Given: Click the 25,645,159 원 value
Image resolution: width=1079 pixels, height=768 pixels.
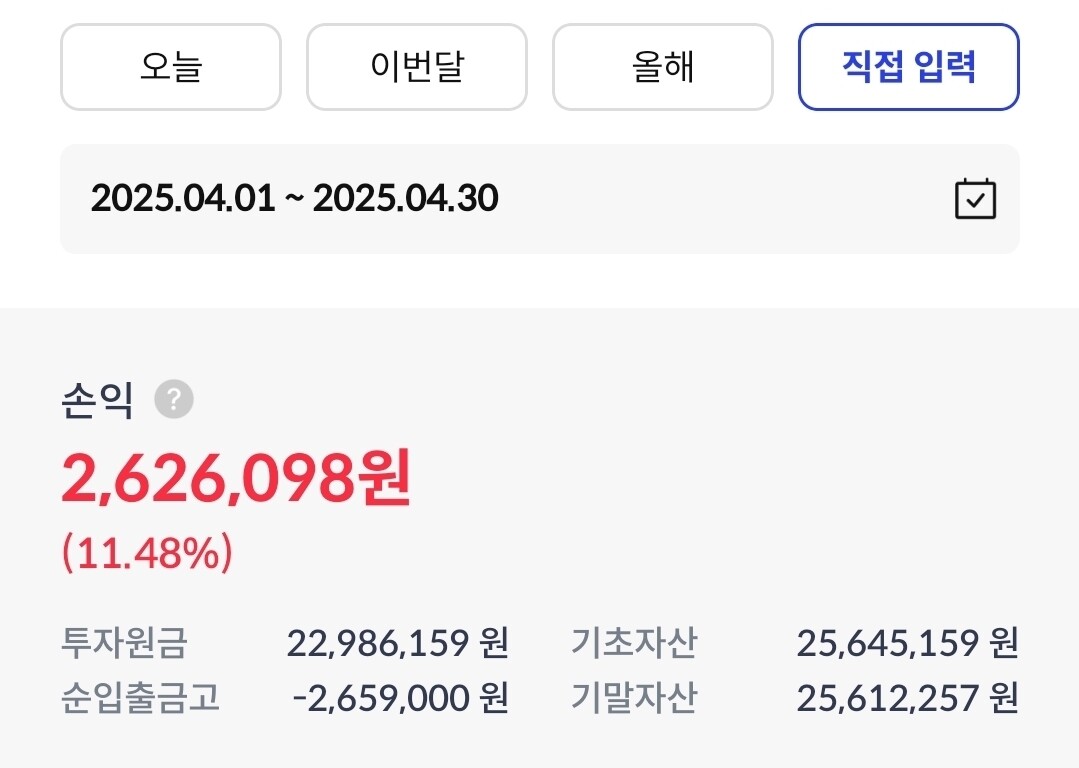Looking at the screenshot, I should [x=907, y=643].
